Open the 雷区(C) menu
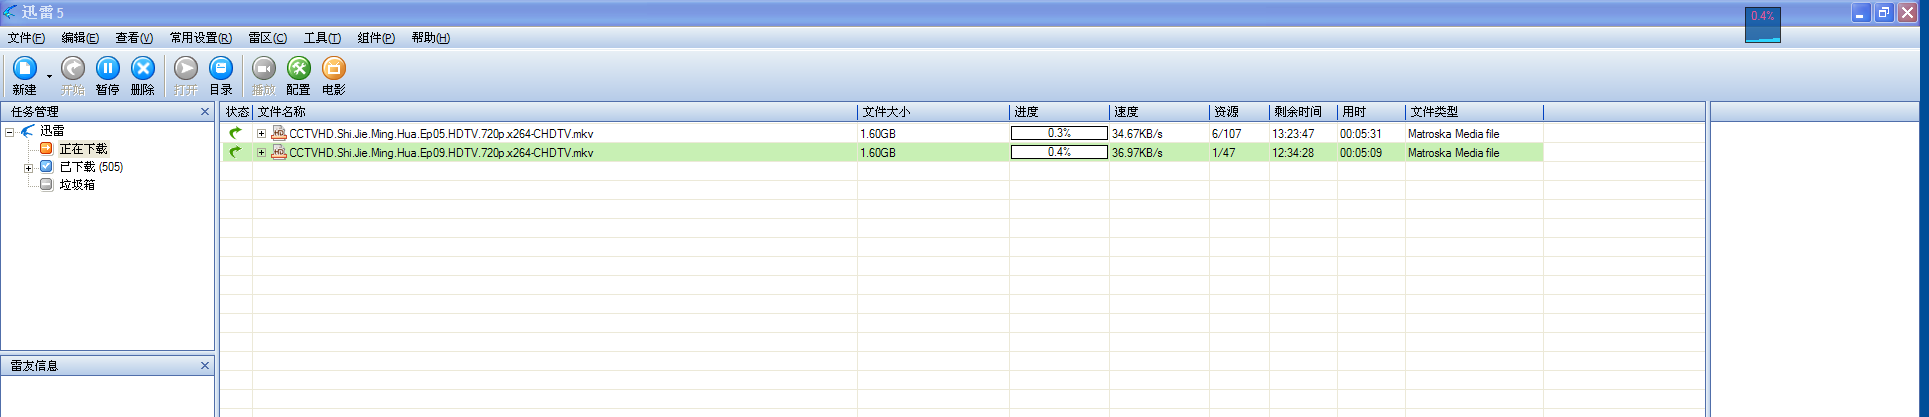The image size is (1929, 417). (267, 38)
